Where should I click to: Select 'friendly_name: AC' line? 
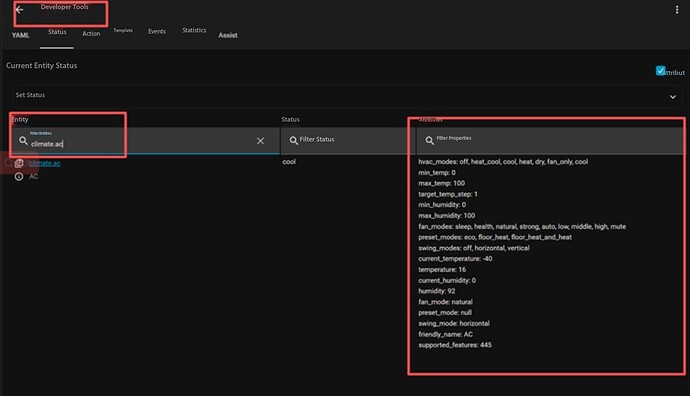445,334
